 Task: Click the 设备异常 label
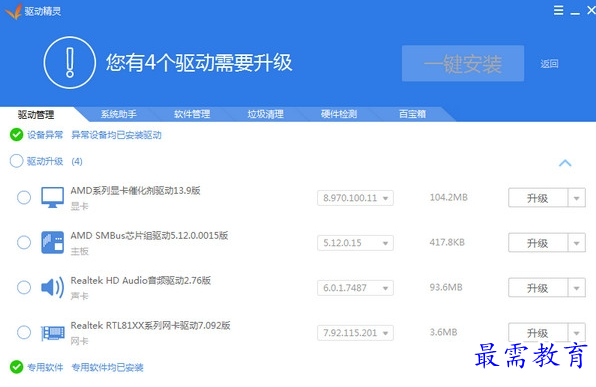(45, 135)
